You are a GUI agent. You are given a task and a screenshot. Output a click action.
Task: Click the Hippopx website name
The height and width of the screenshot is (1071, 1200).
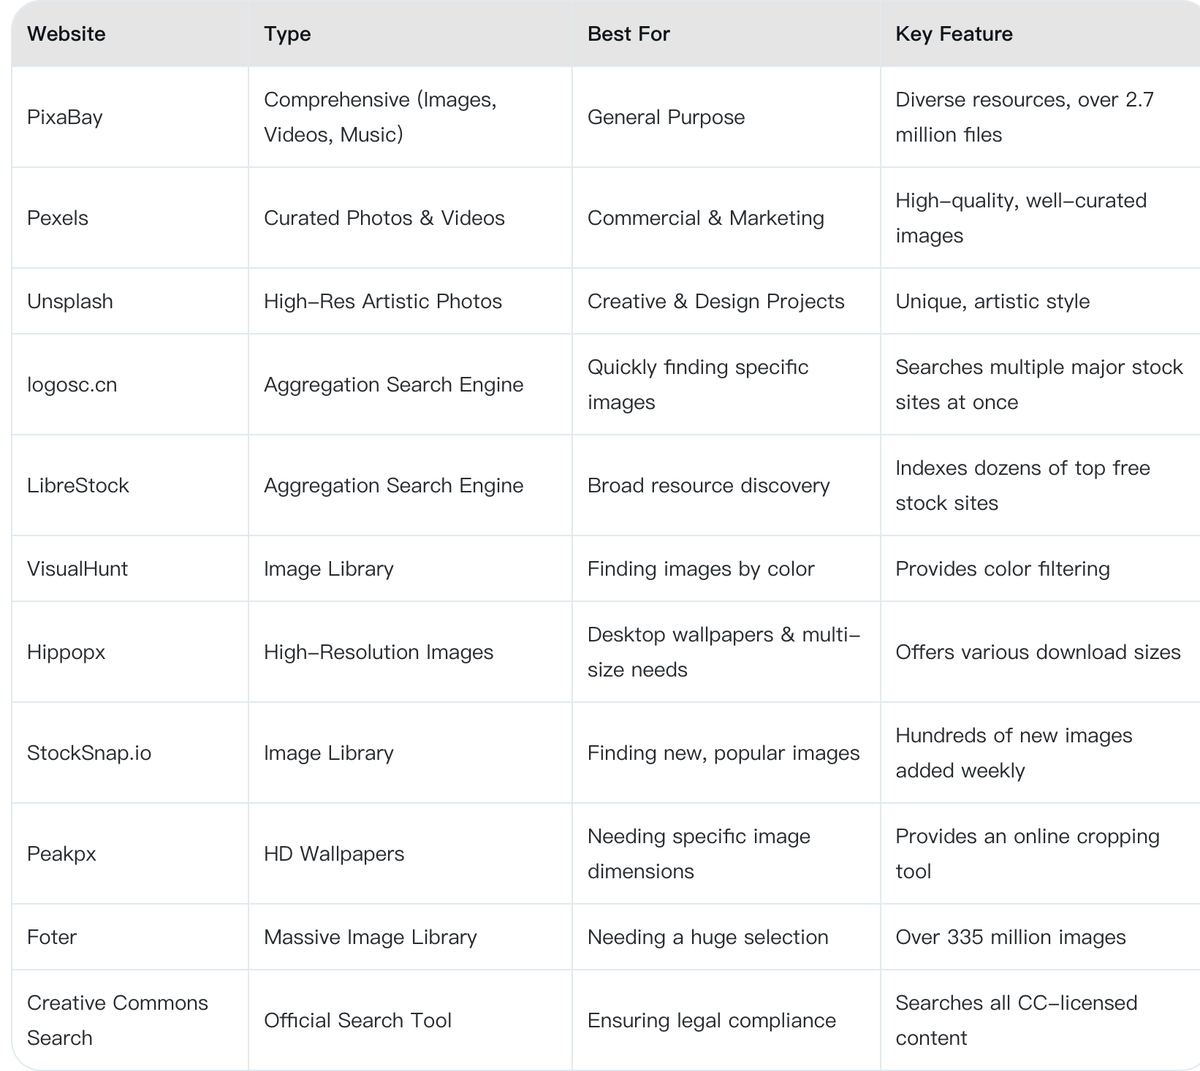click(66, 652)
